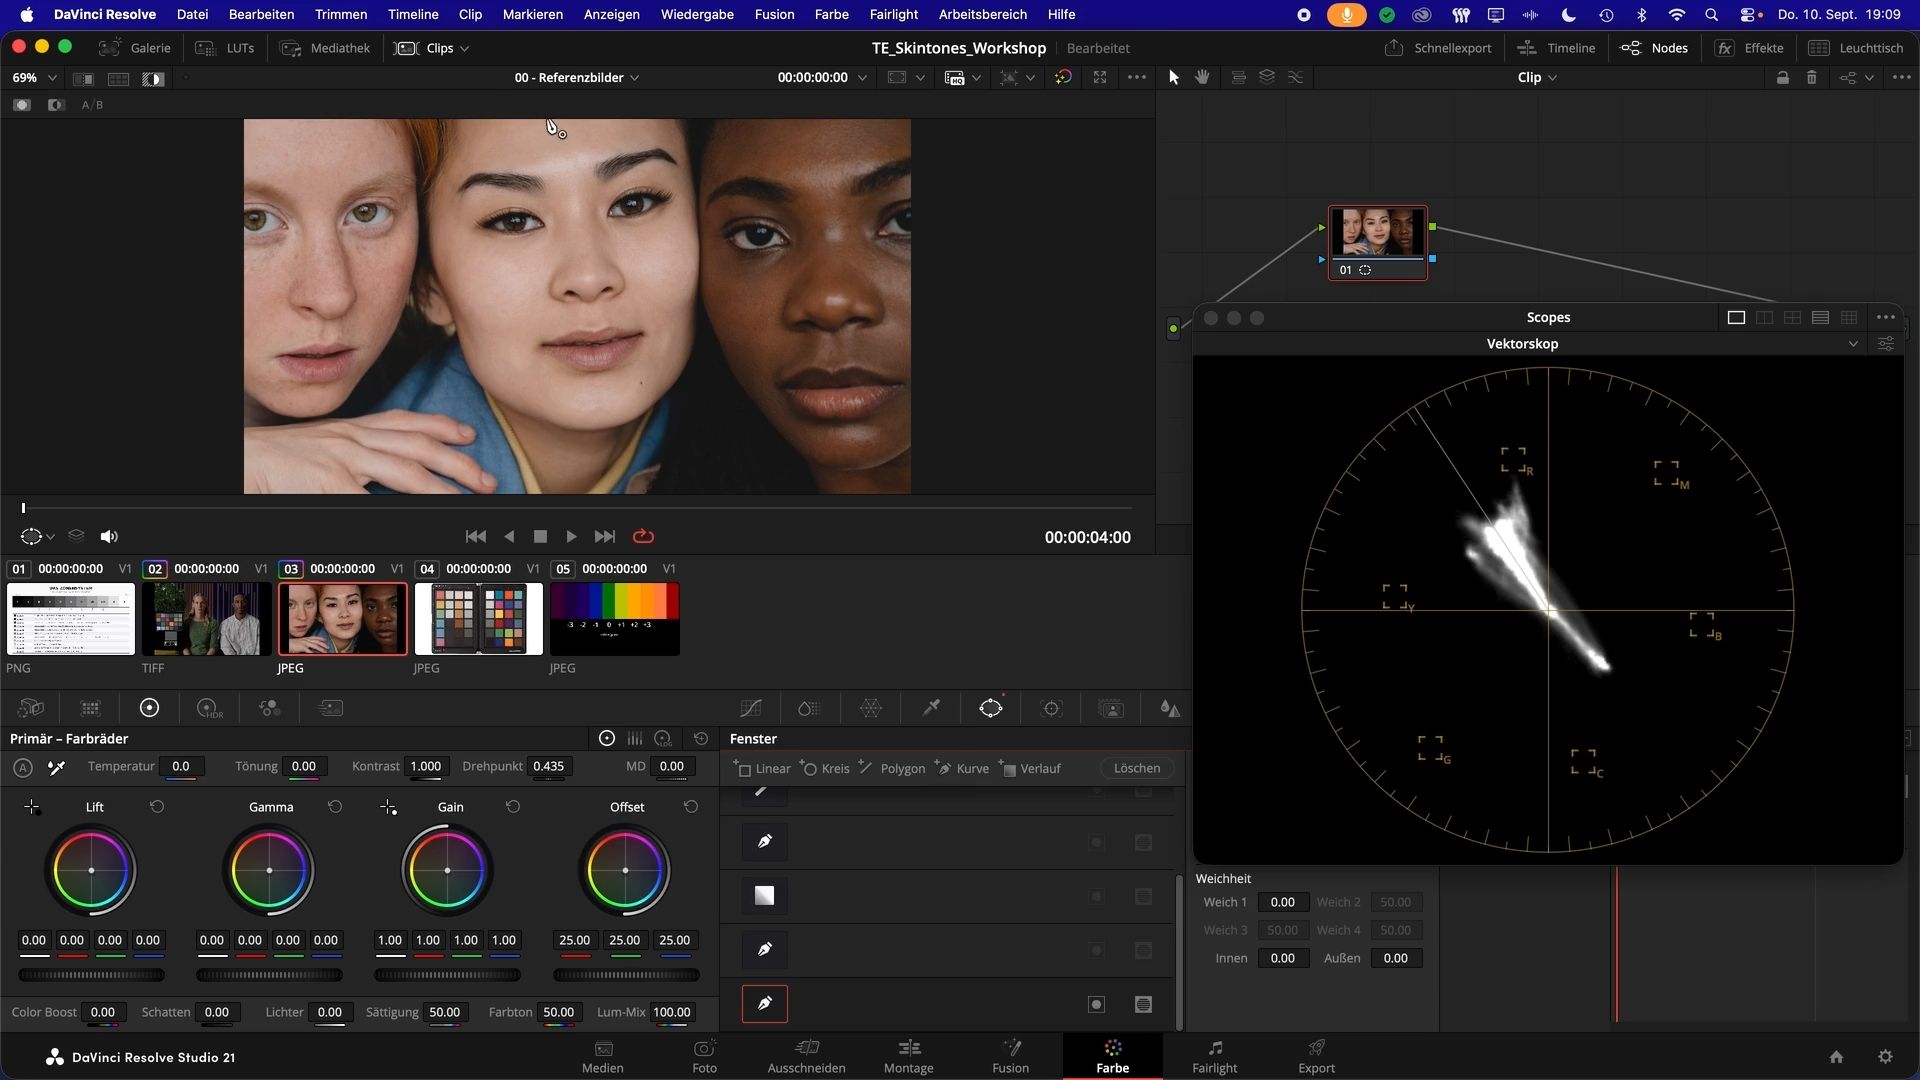Switch wheels panel to bars mode icon
Viewport: 1920px width, 1080px height.
point(635,738)
